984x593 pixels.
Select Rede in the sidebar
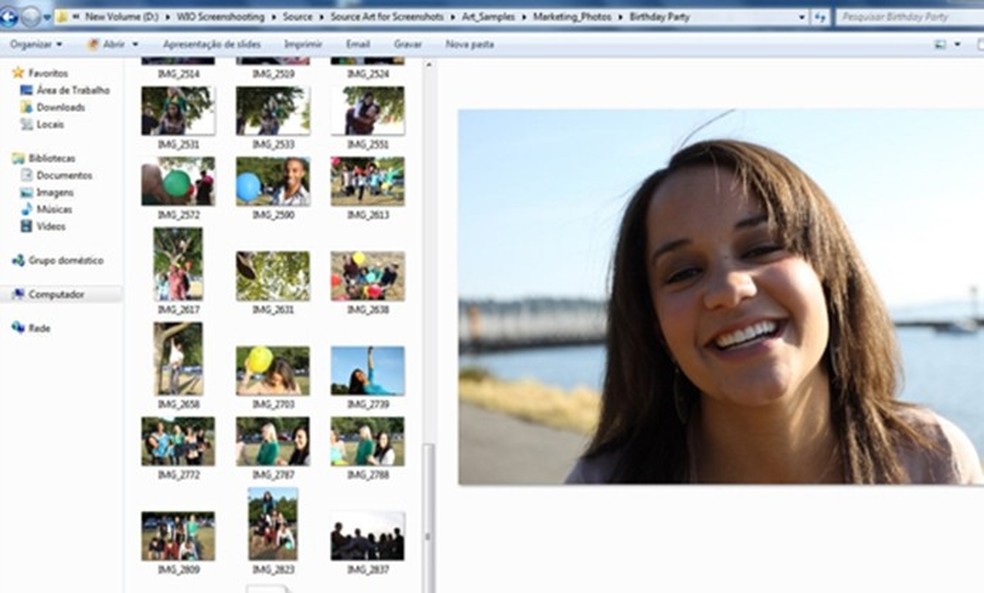coord(31,328)
